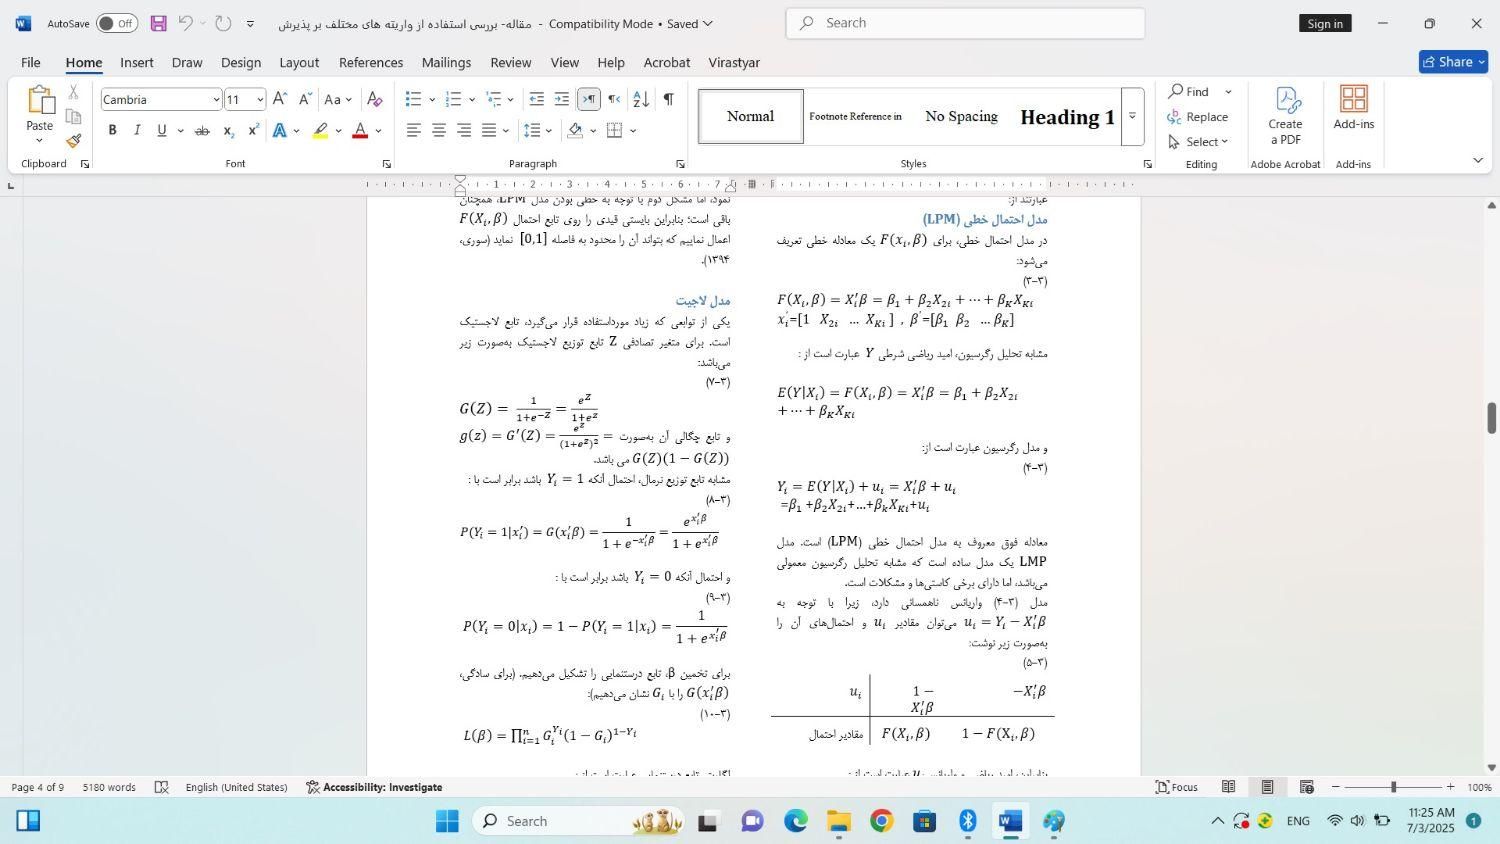1500x844 pixels.
Task: Open Virastyar tab
Action: [734, 62]
